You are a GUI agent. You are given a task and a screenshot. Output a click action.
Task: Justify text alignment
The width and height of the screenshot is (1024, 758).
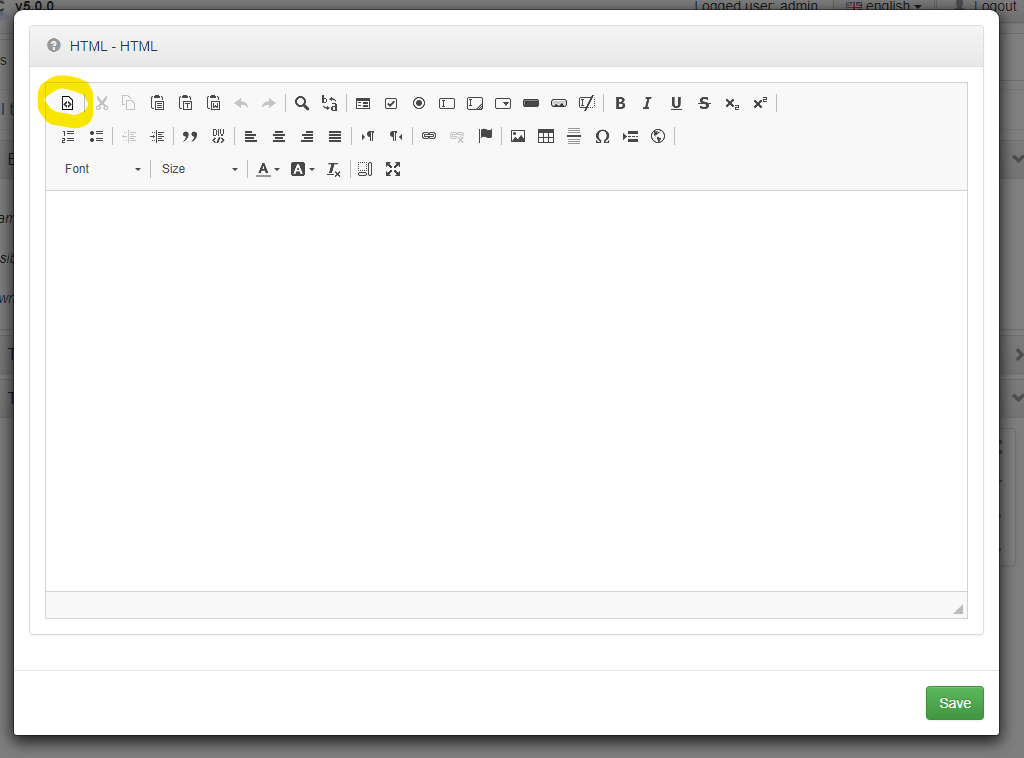[335, 136]
